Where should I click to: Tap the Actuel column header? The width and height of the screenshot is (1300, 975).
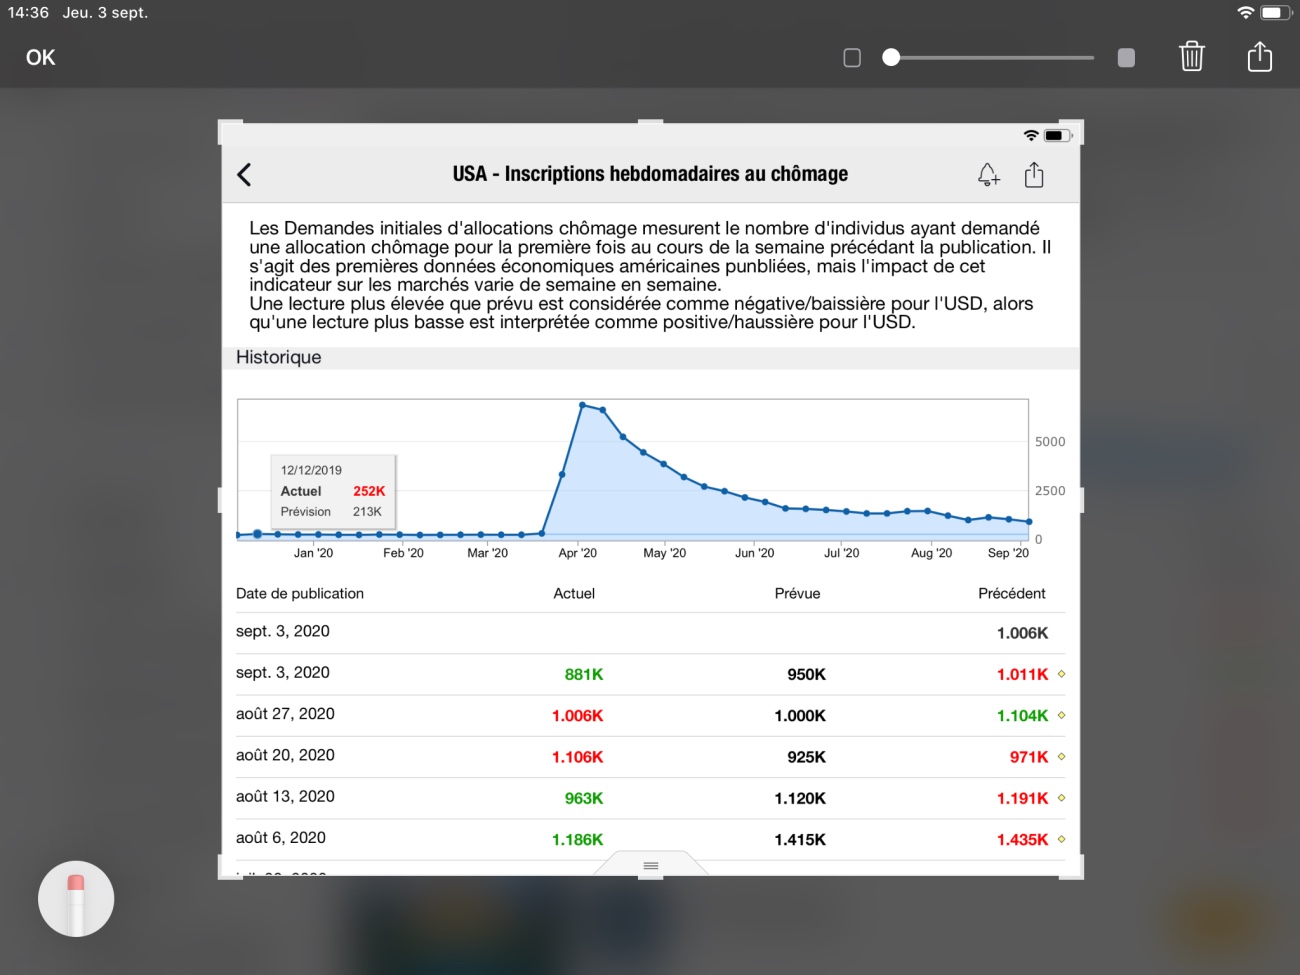[x=574, y=594]
